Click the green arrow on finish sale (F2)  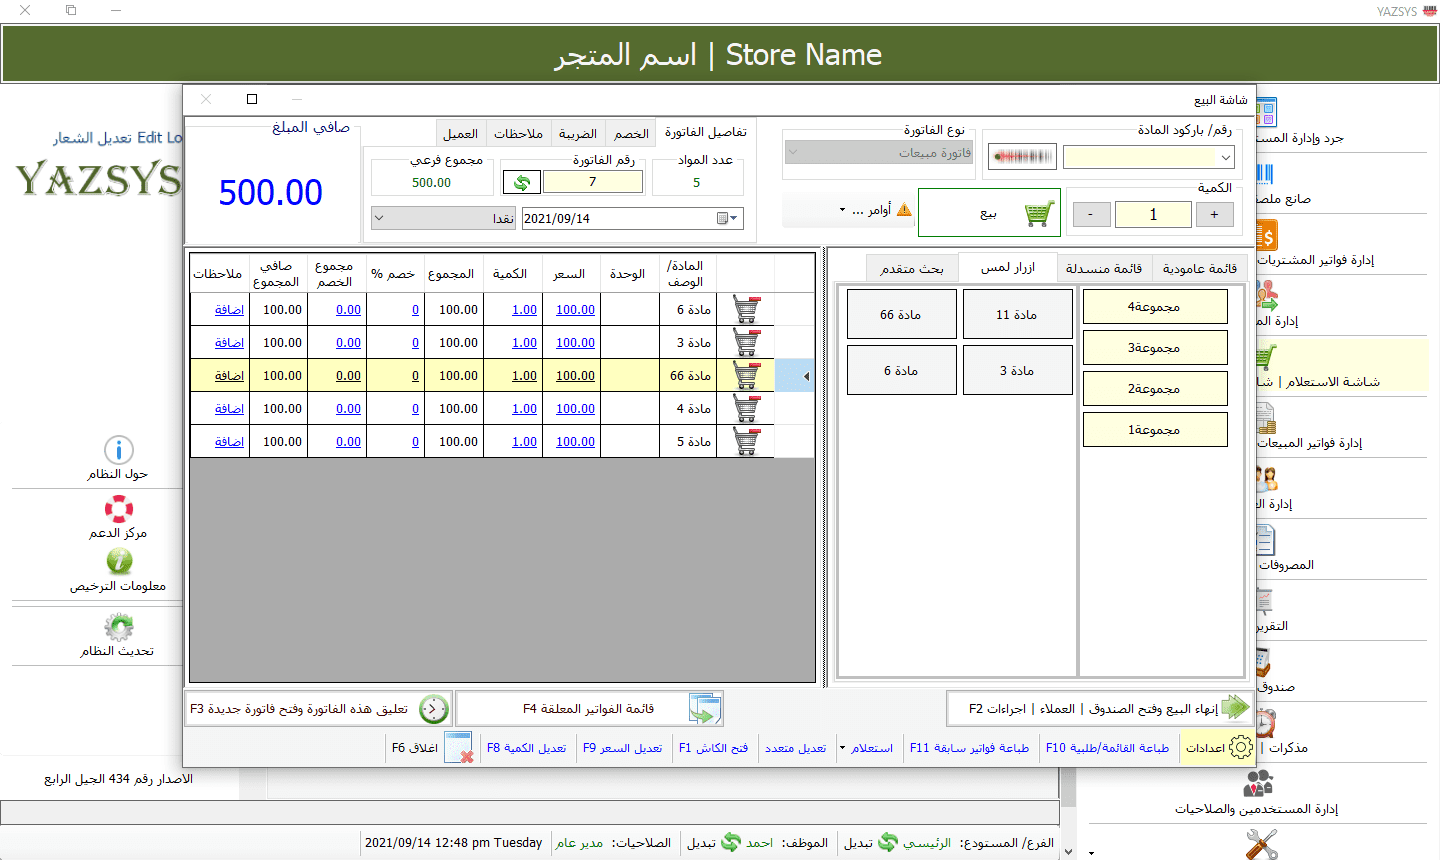[x=1236, y=708]
